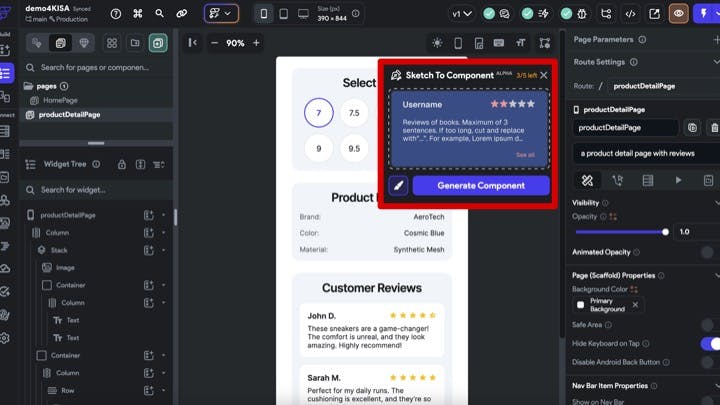Click the Primary Background color swatch
Image resolution: width=720 pixels, height=405 pixels.
[x=580, y=305]
